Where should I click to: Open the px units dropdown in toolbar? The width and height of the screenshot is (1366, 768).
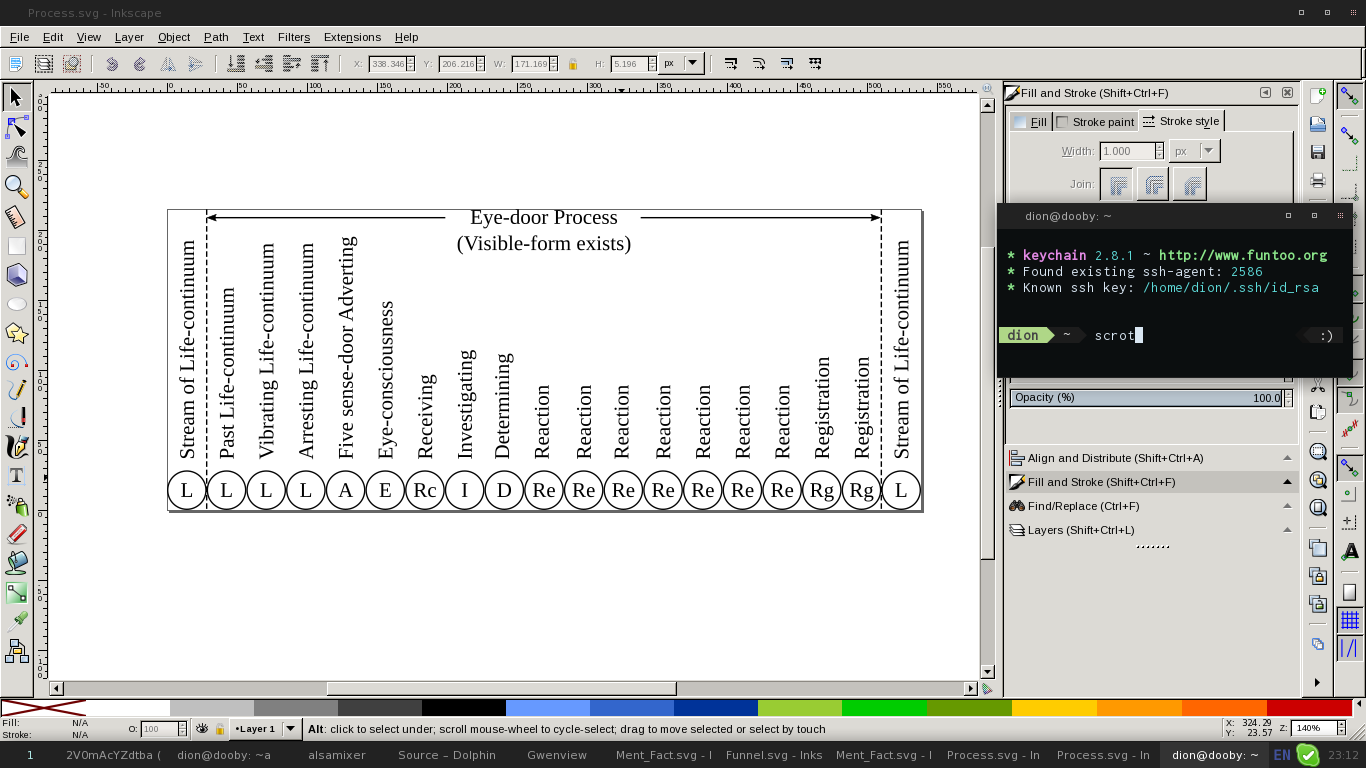pos(682,63)
